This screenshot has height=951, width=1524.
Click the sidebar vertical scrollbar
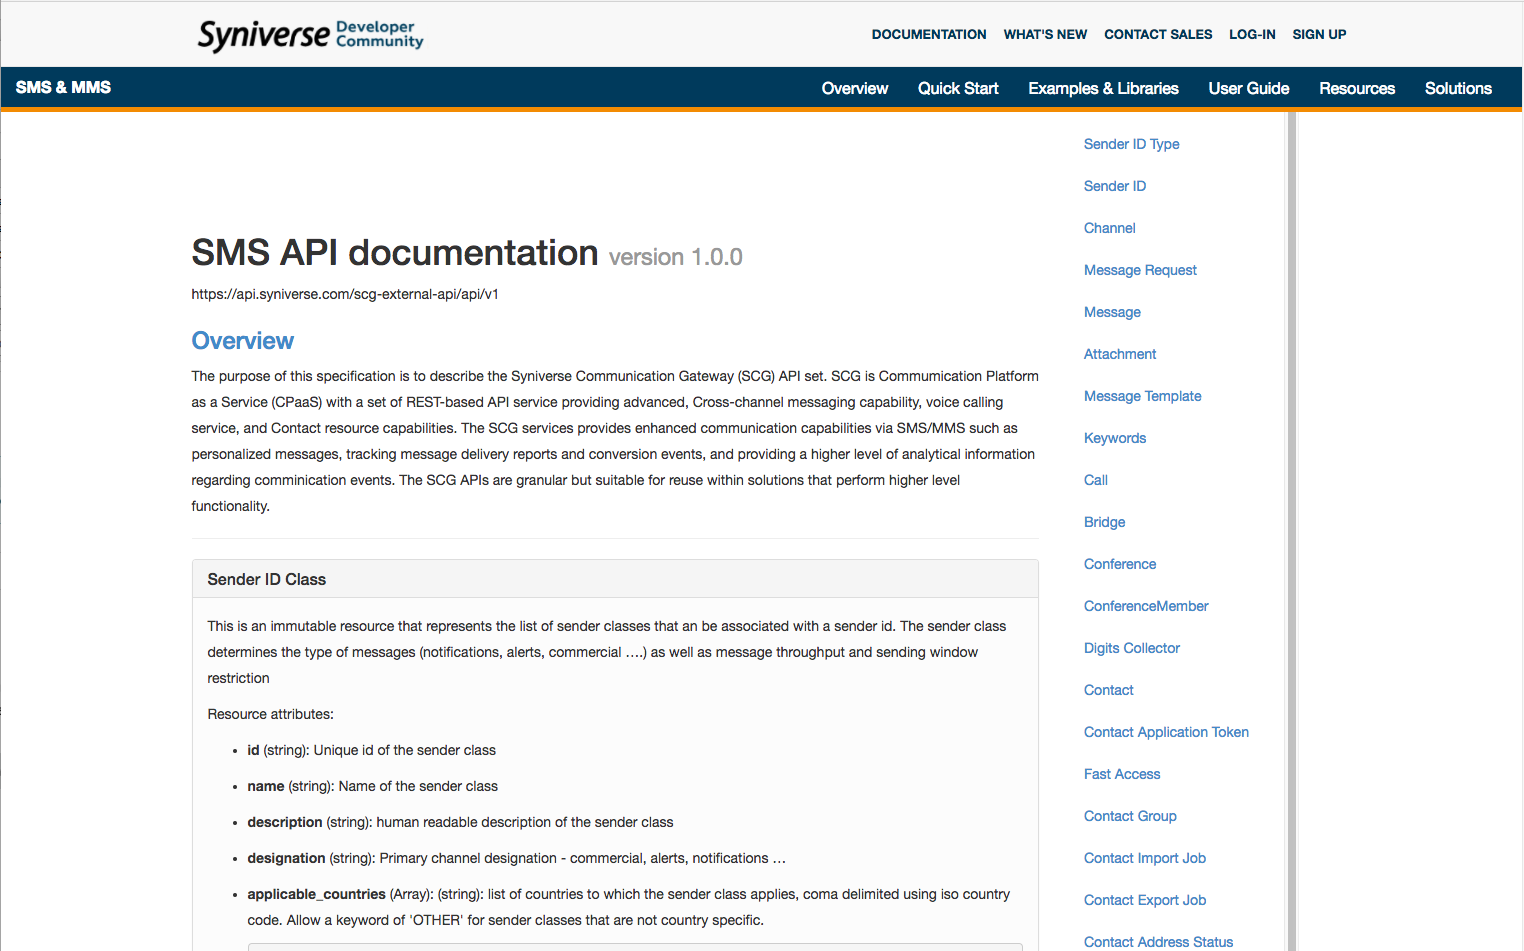1291,530
